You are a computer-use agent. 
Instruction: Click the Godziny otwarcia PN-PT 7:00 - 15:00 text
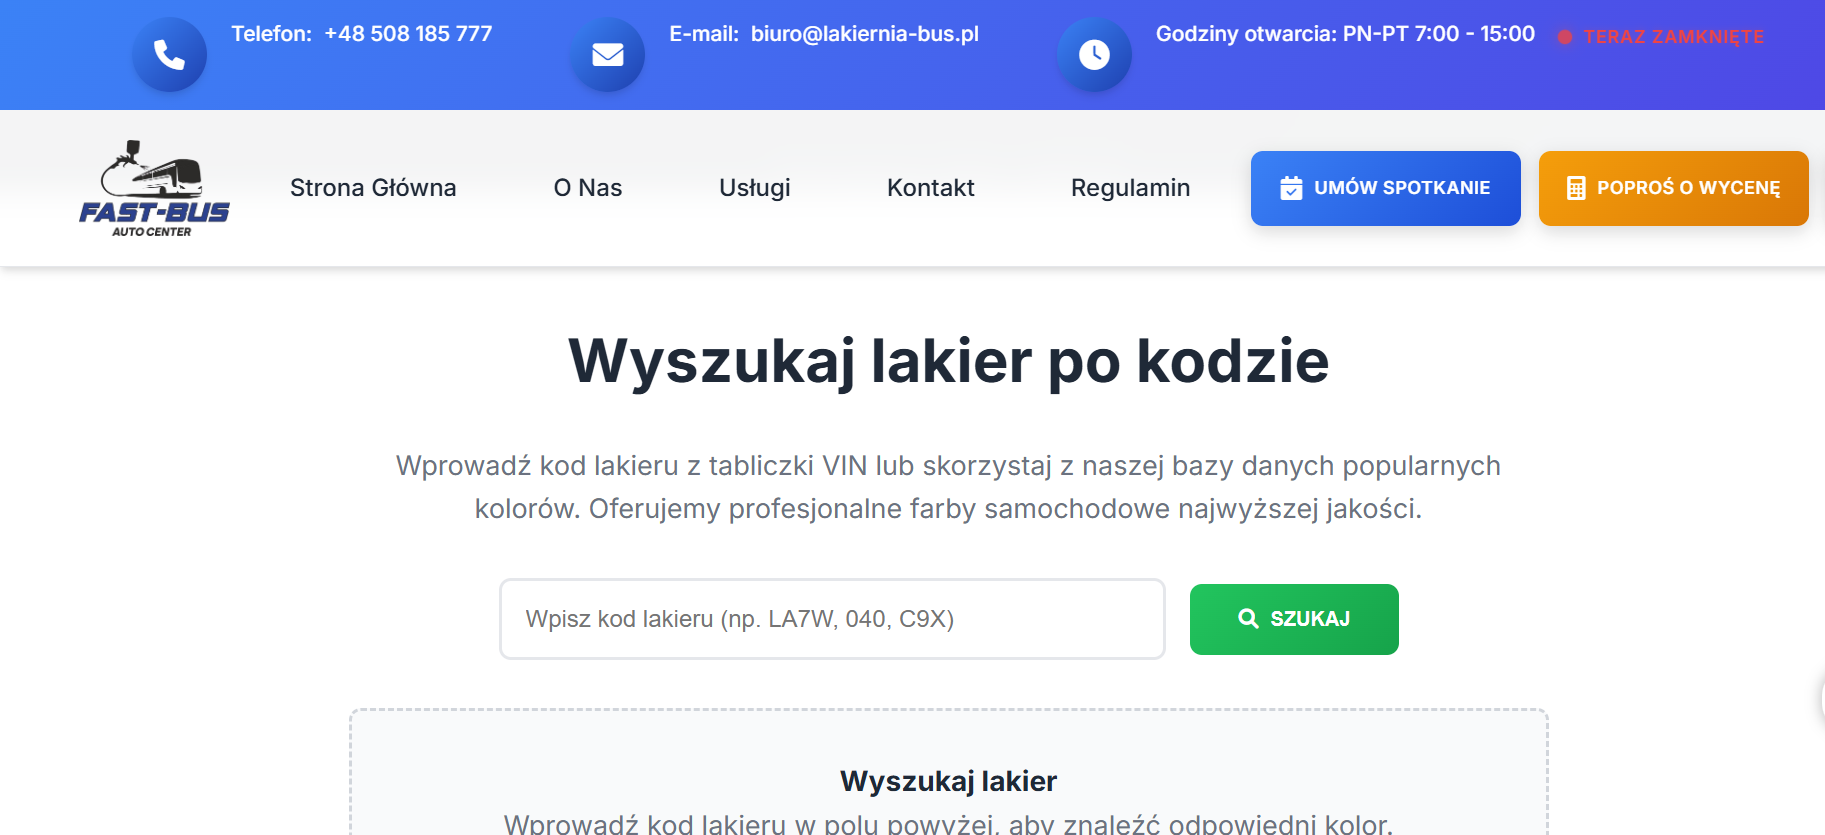(1345, 34)
